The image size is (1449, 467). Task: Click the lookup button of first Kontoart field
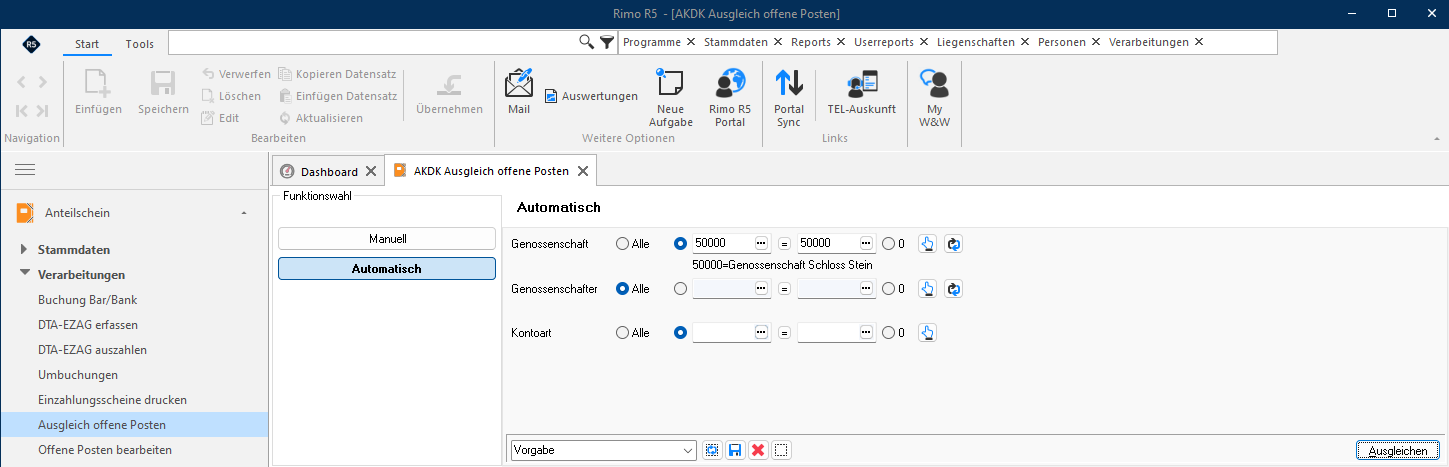pos(762,332)
